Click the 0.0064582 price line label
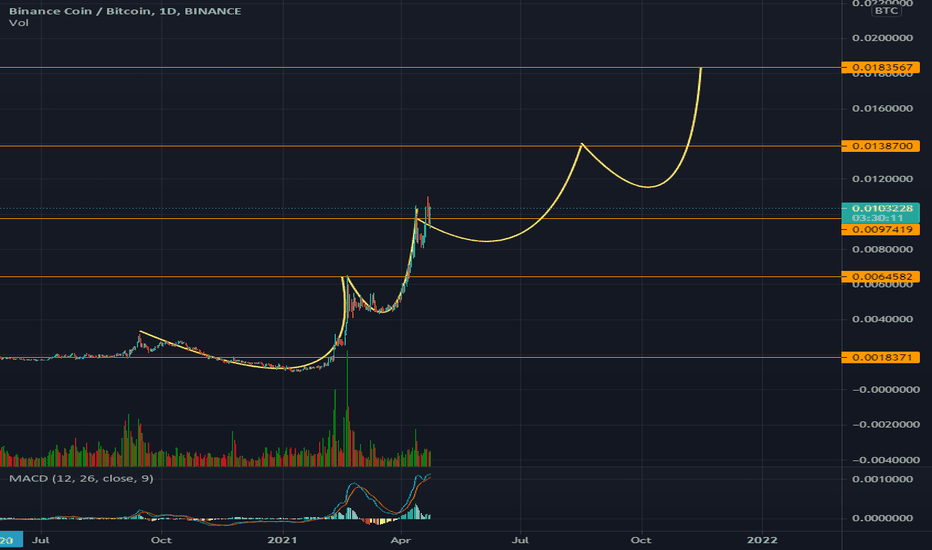 click(x=881, y=276)
